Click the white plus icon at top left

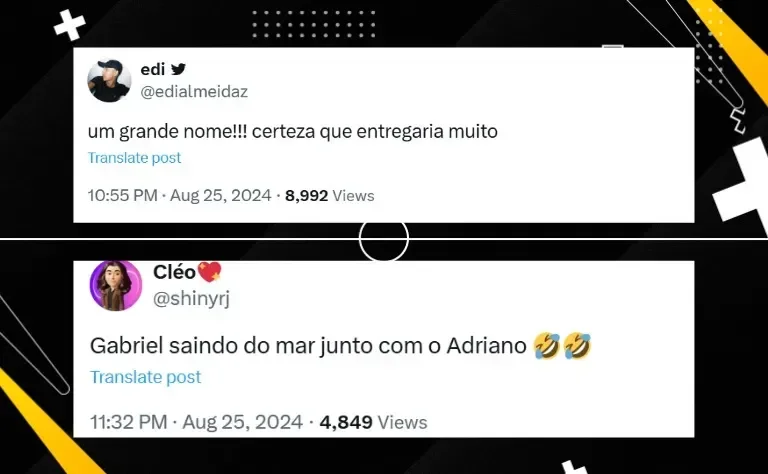70,25
